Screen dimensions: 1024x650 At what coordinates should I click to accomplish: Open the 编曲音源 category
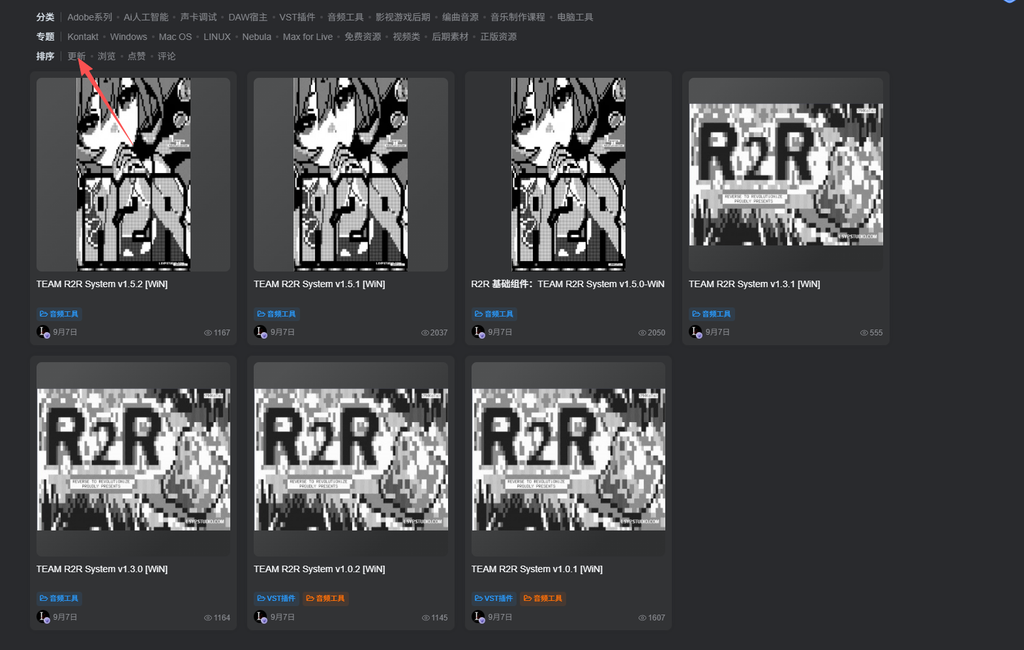coord(460,17)
